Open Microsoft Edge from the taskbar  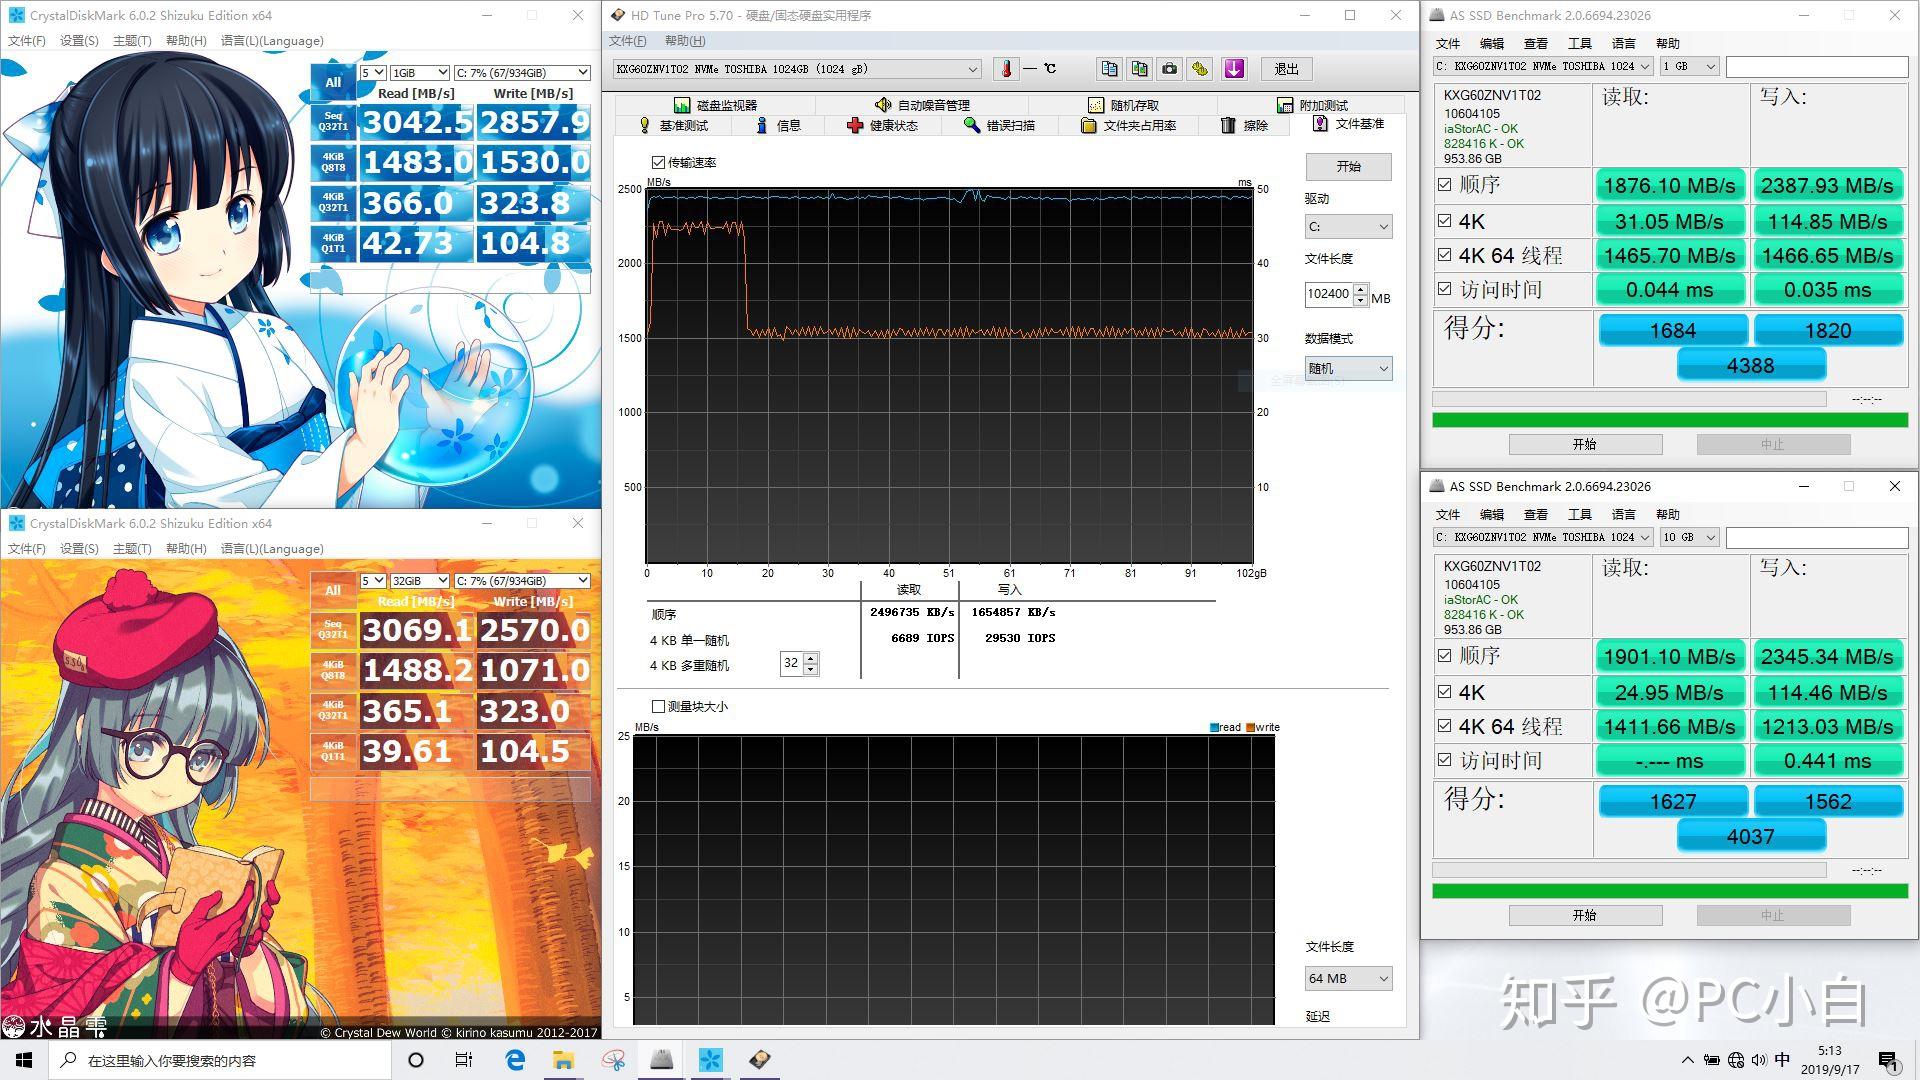point(515,1060)
